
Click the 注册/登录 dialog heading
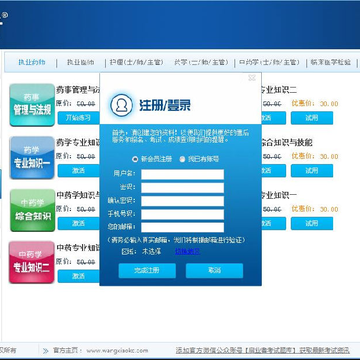point(165,106)
